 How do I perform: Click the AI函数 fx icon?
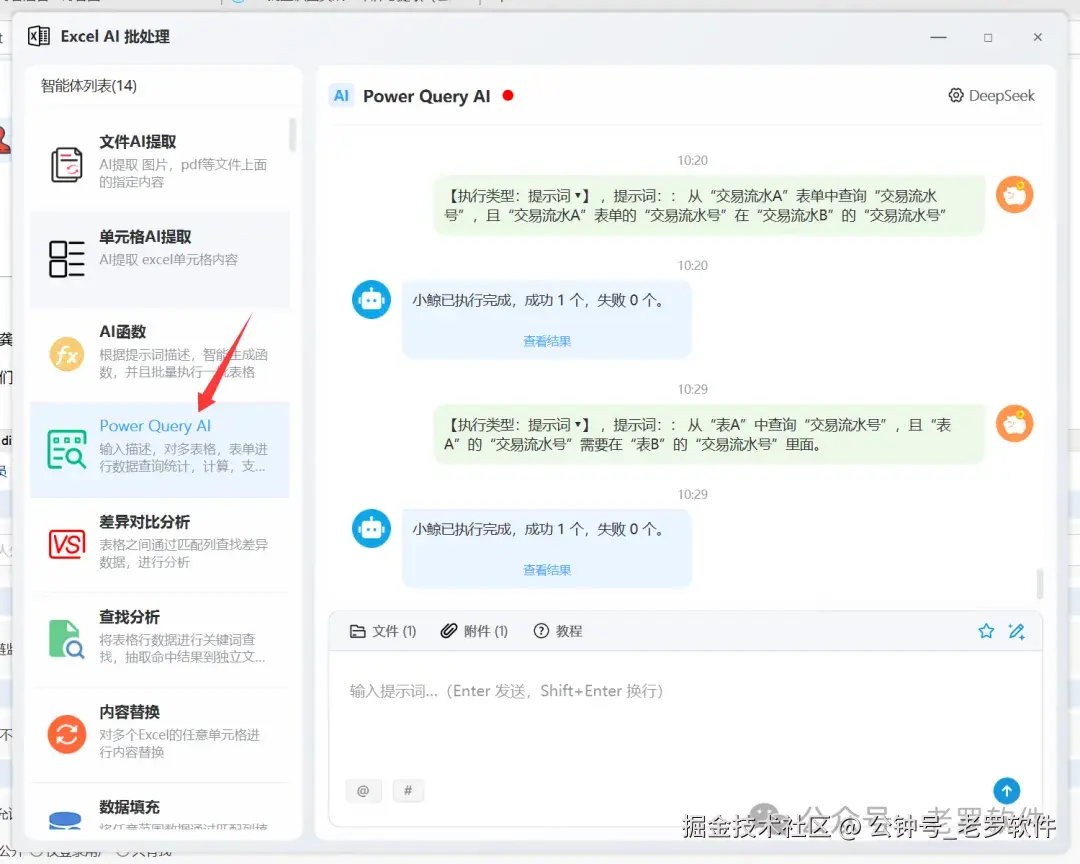[67, 354]
